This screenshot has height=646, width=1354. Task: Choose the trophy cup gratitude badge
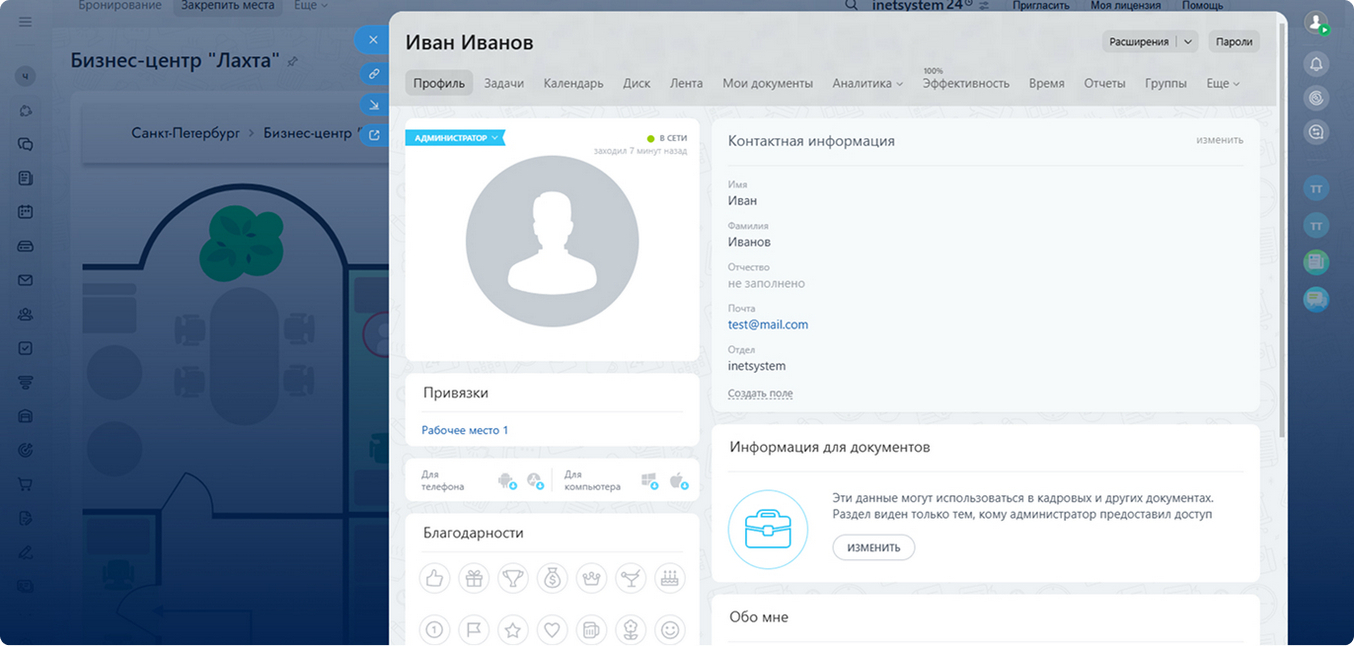pyautogui.click(x=513, y=577)
